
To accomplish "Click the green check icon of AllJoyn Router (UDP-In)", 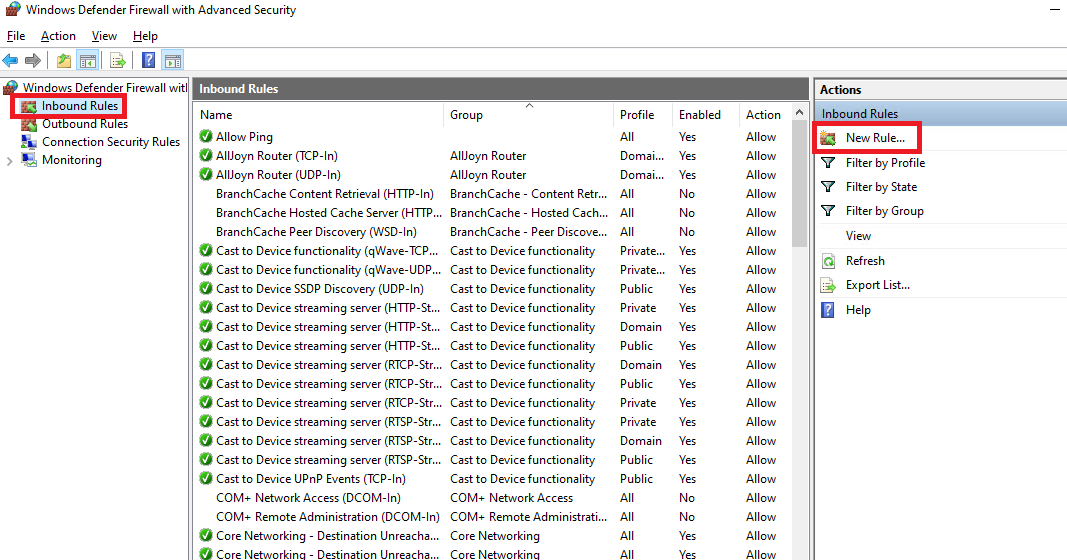I will 206,174.
